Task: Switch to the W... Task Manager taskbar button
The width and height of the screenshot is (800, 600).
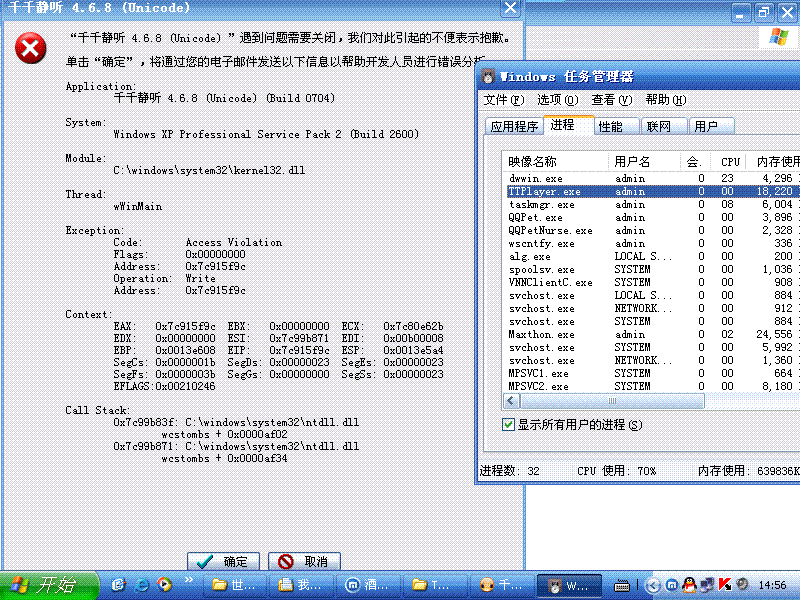Action: pos(569,585)
